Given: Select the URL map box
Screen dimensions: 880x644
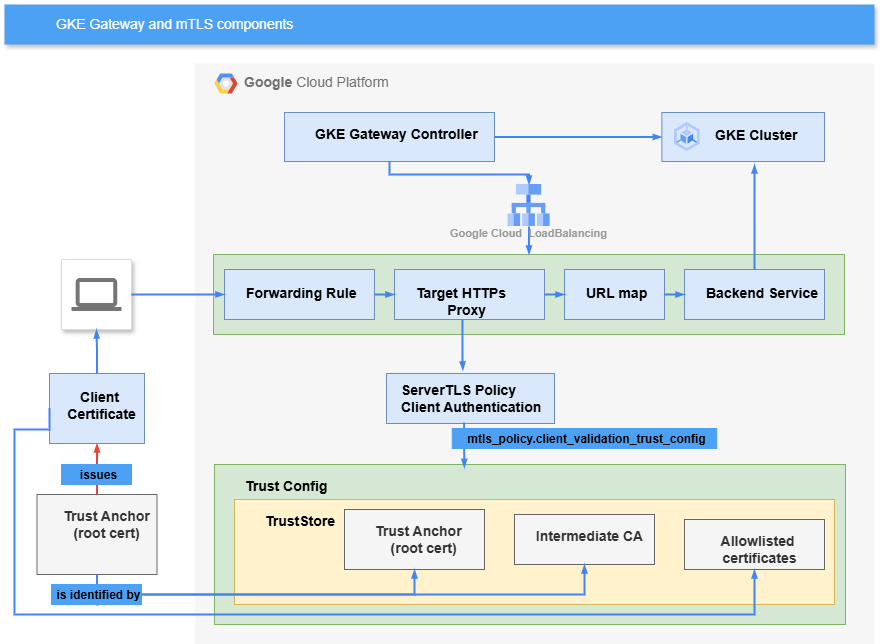Looking at the screenshot, I should click(615, 294).
